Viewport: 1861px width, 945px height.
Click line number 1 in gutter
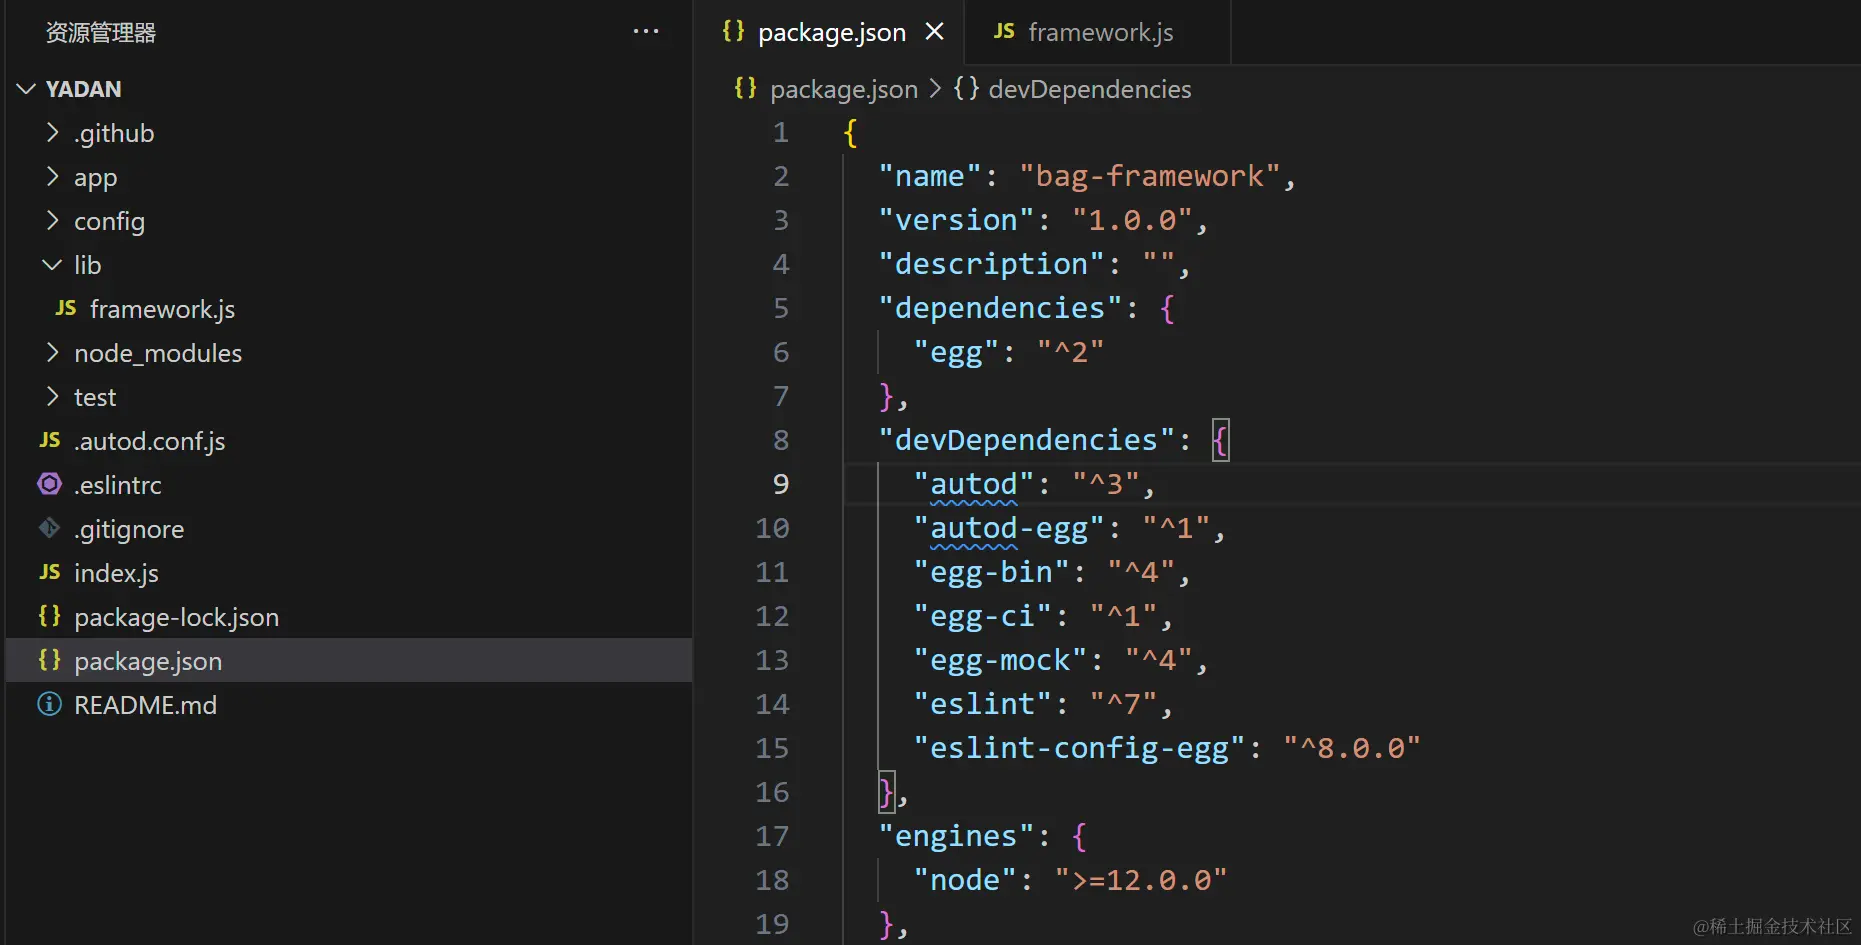coord(781,132)
